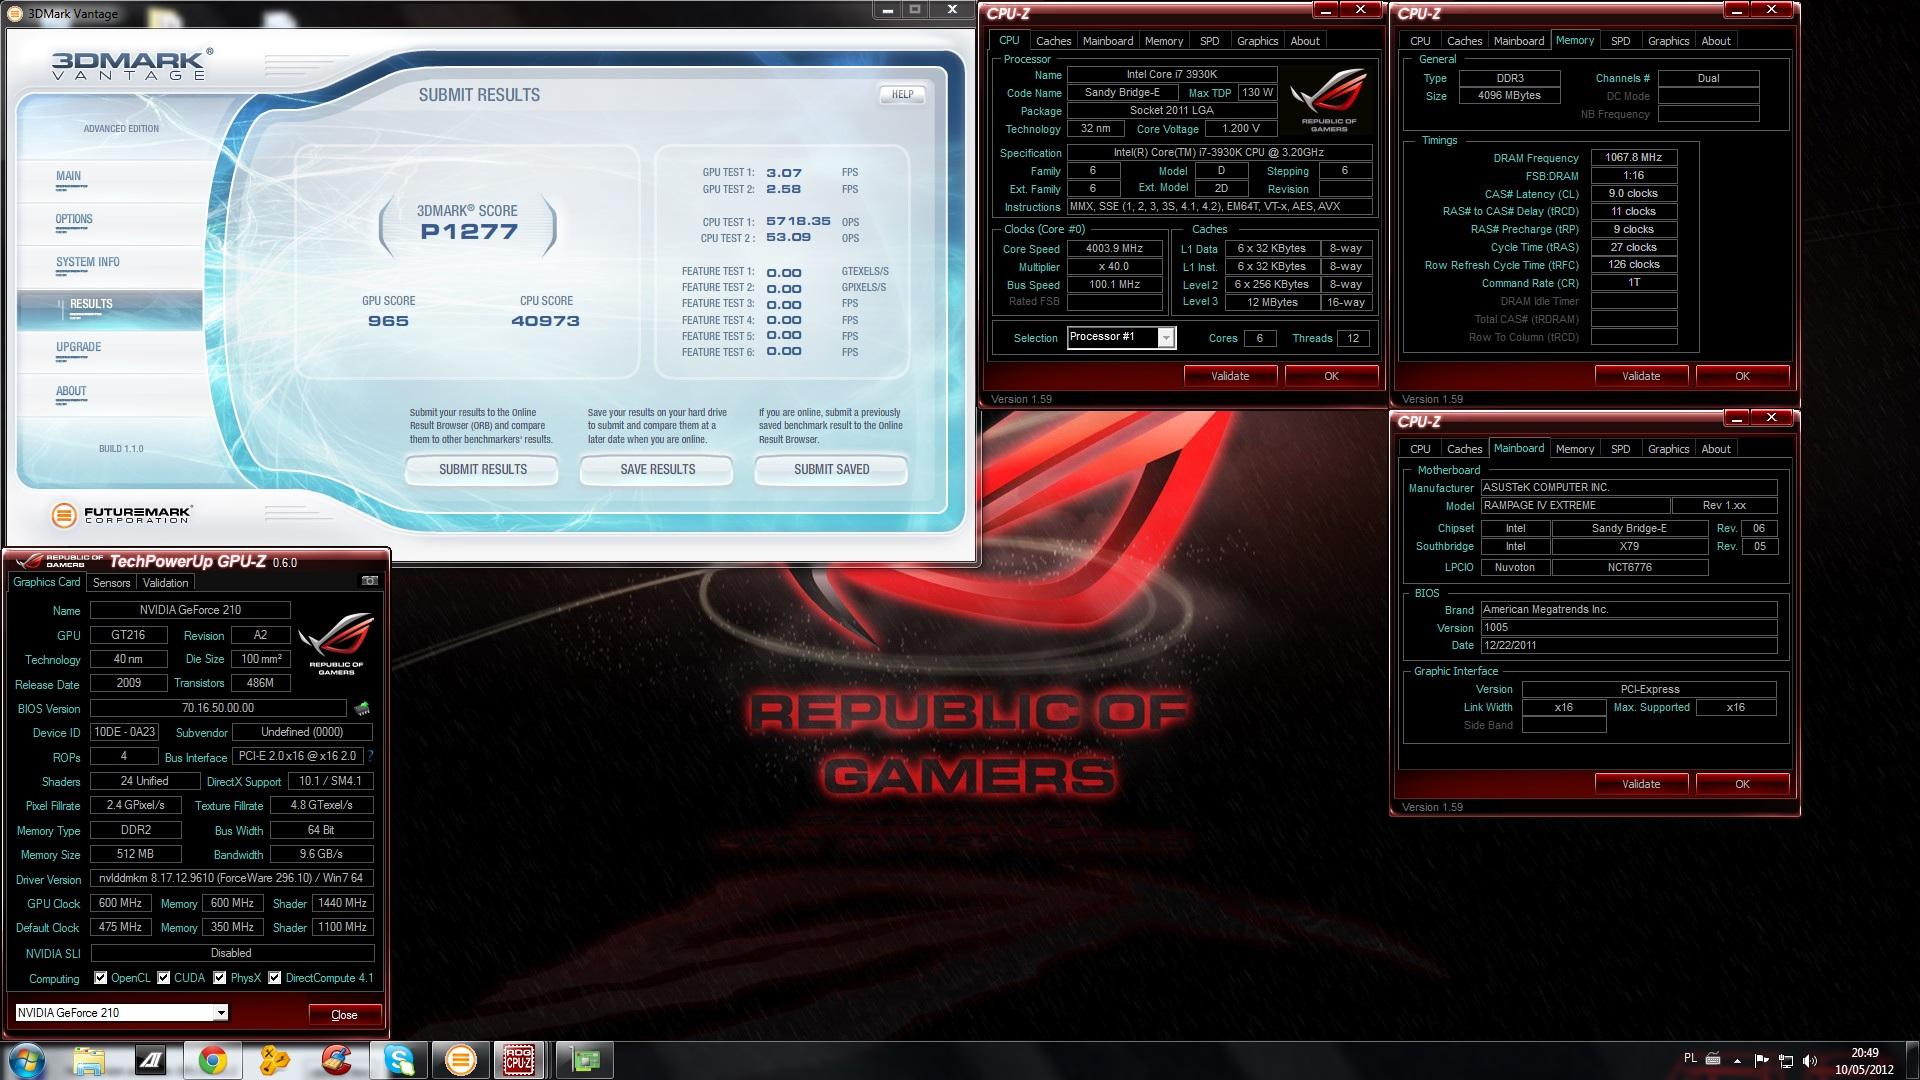Click the Bus Interface question mark help
The height and width of the screenshot is (1080, 1920).
tap(371, 757)
